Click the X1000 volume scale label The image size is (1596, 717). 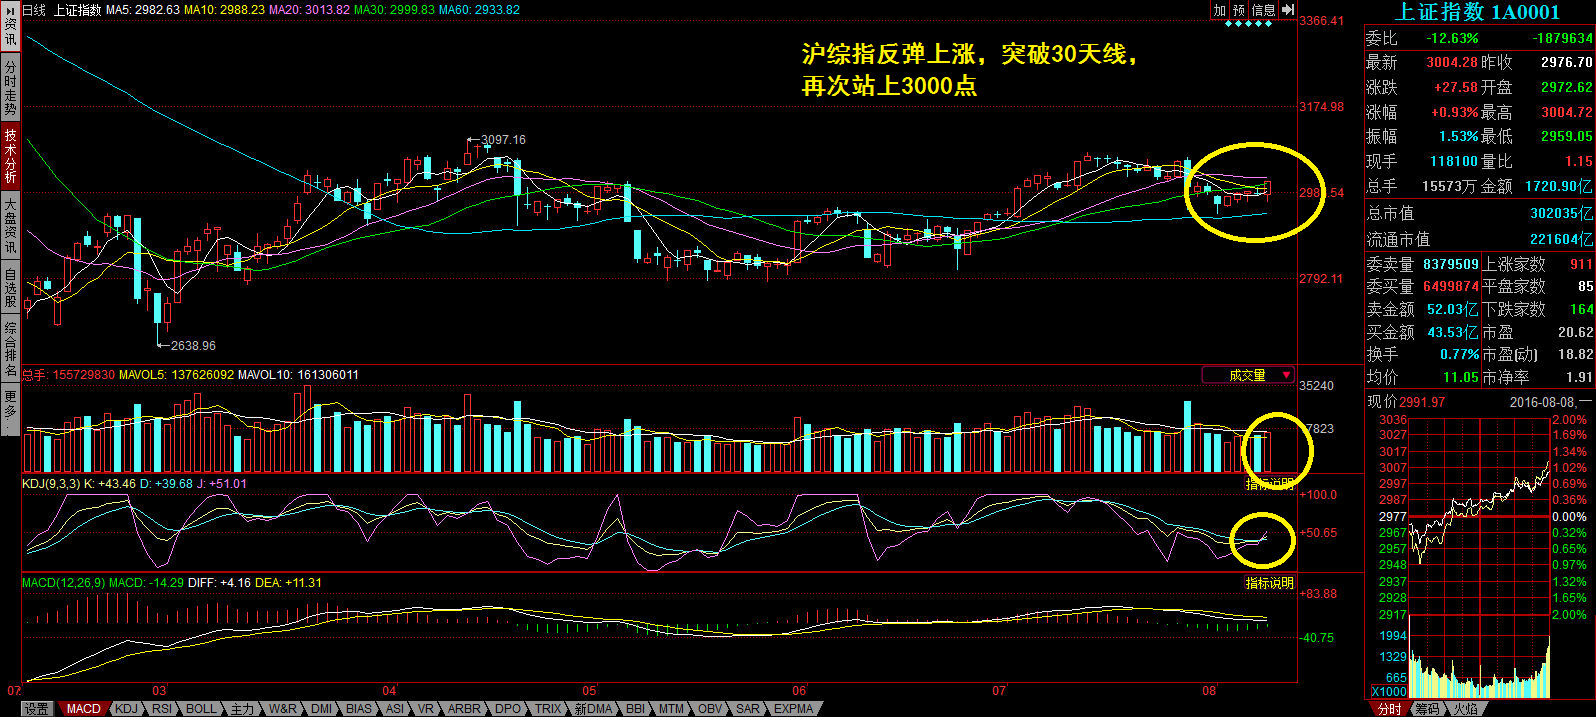[1388, 692]
